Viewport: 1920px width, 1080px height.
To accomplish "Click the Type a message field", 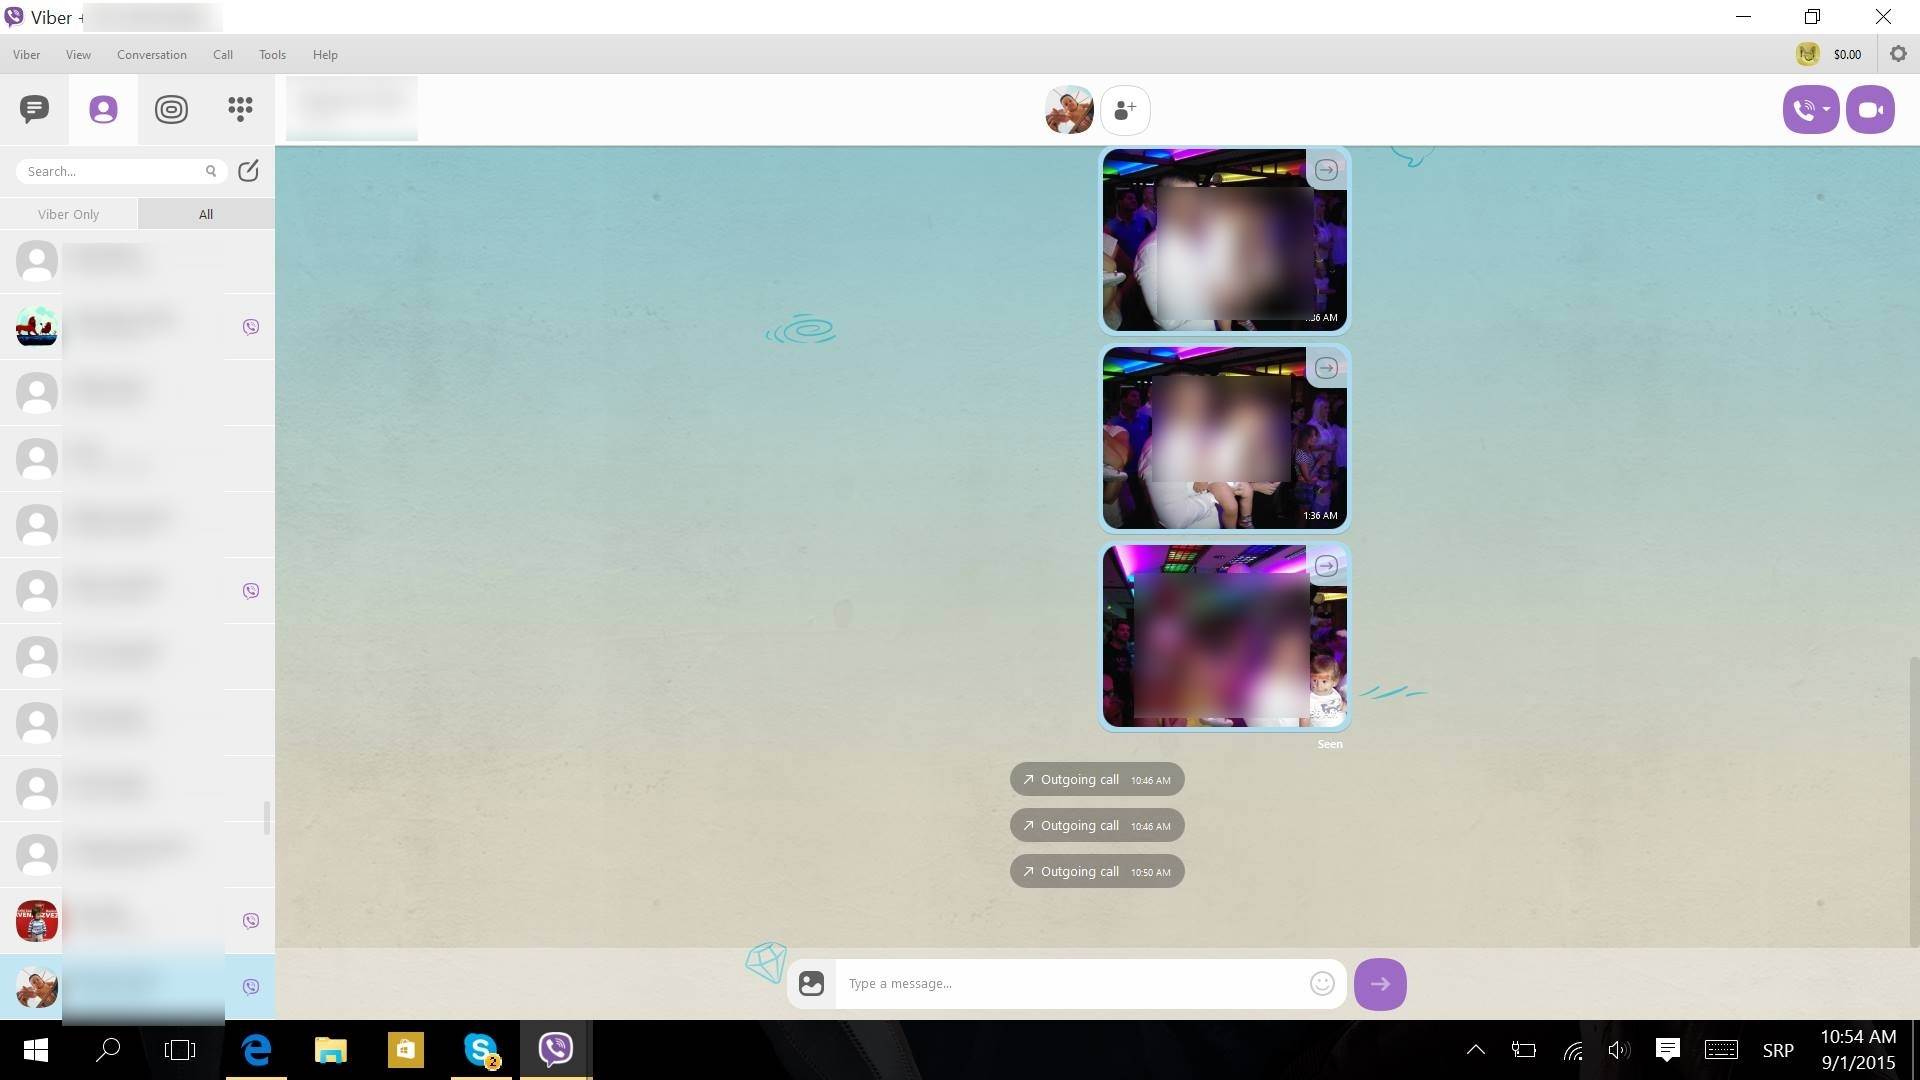I will pyautogui.click(x=1070, y=984).
